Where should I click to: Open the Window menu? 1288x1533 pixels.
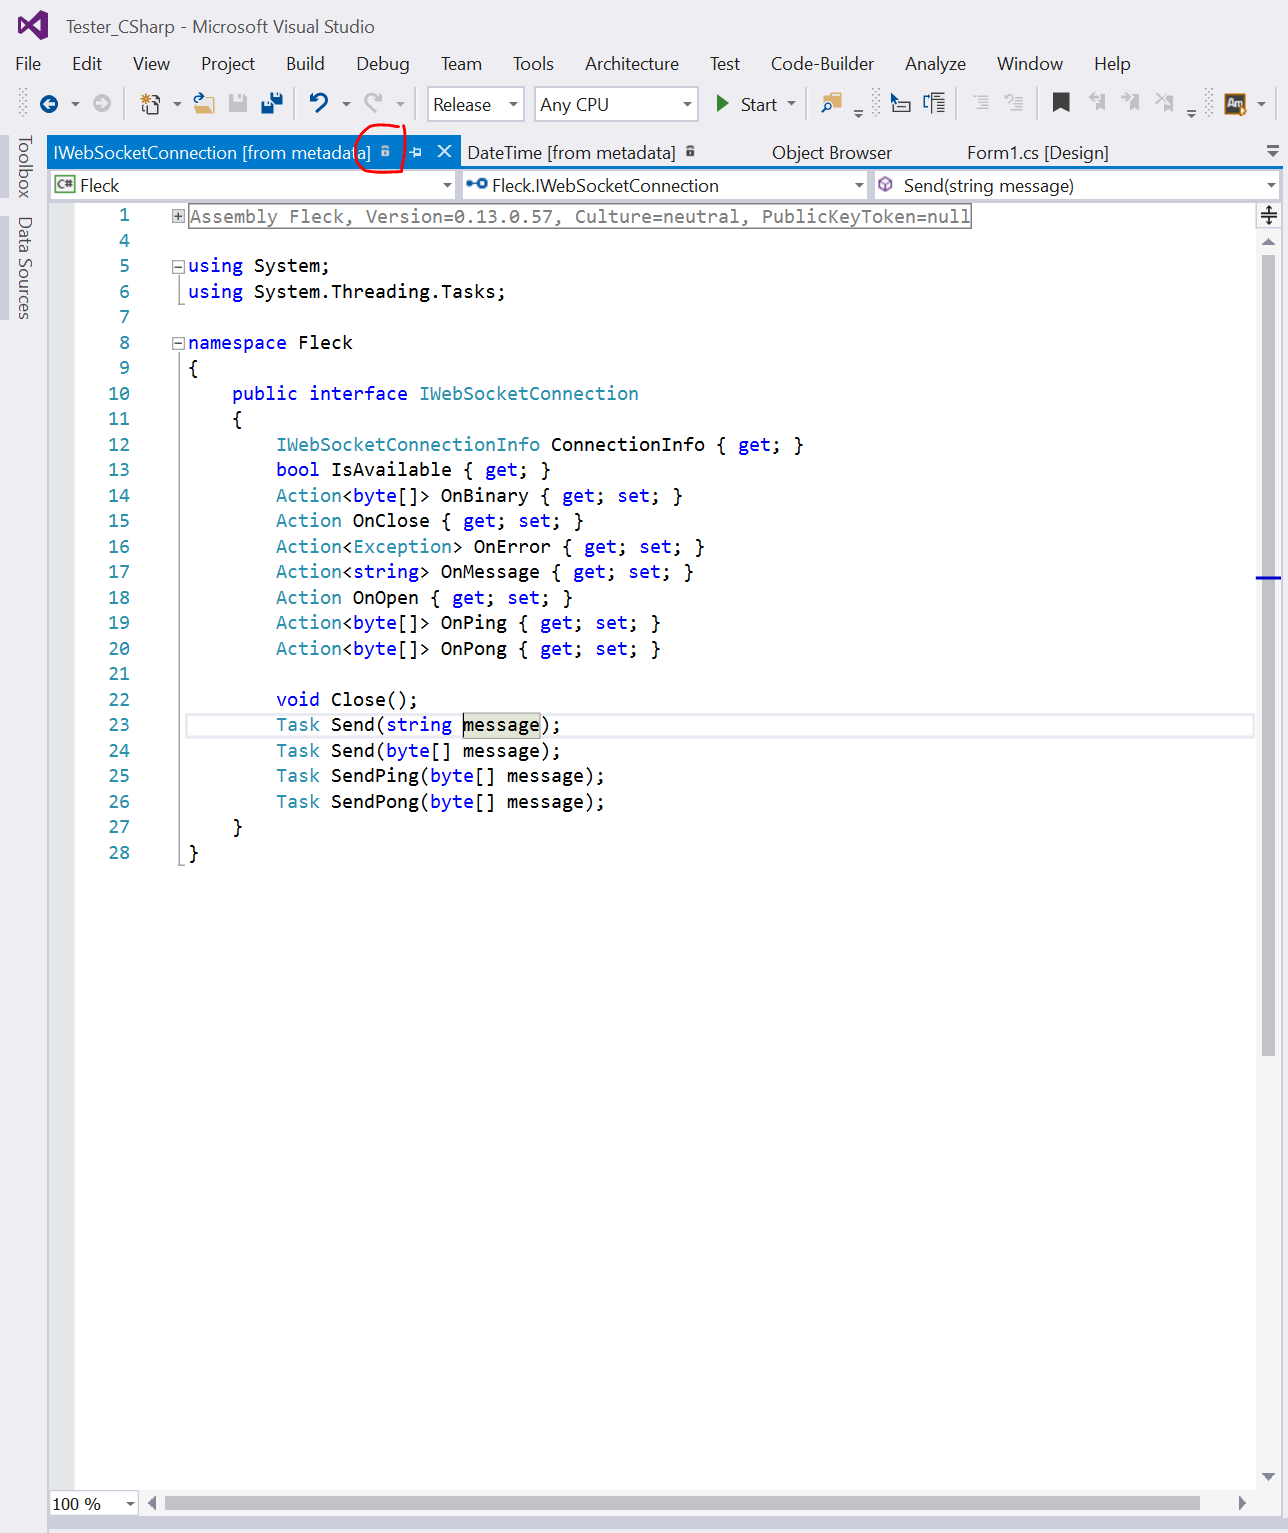click(1029, 64)
